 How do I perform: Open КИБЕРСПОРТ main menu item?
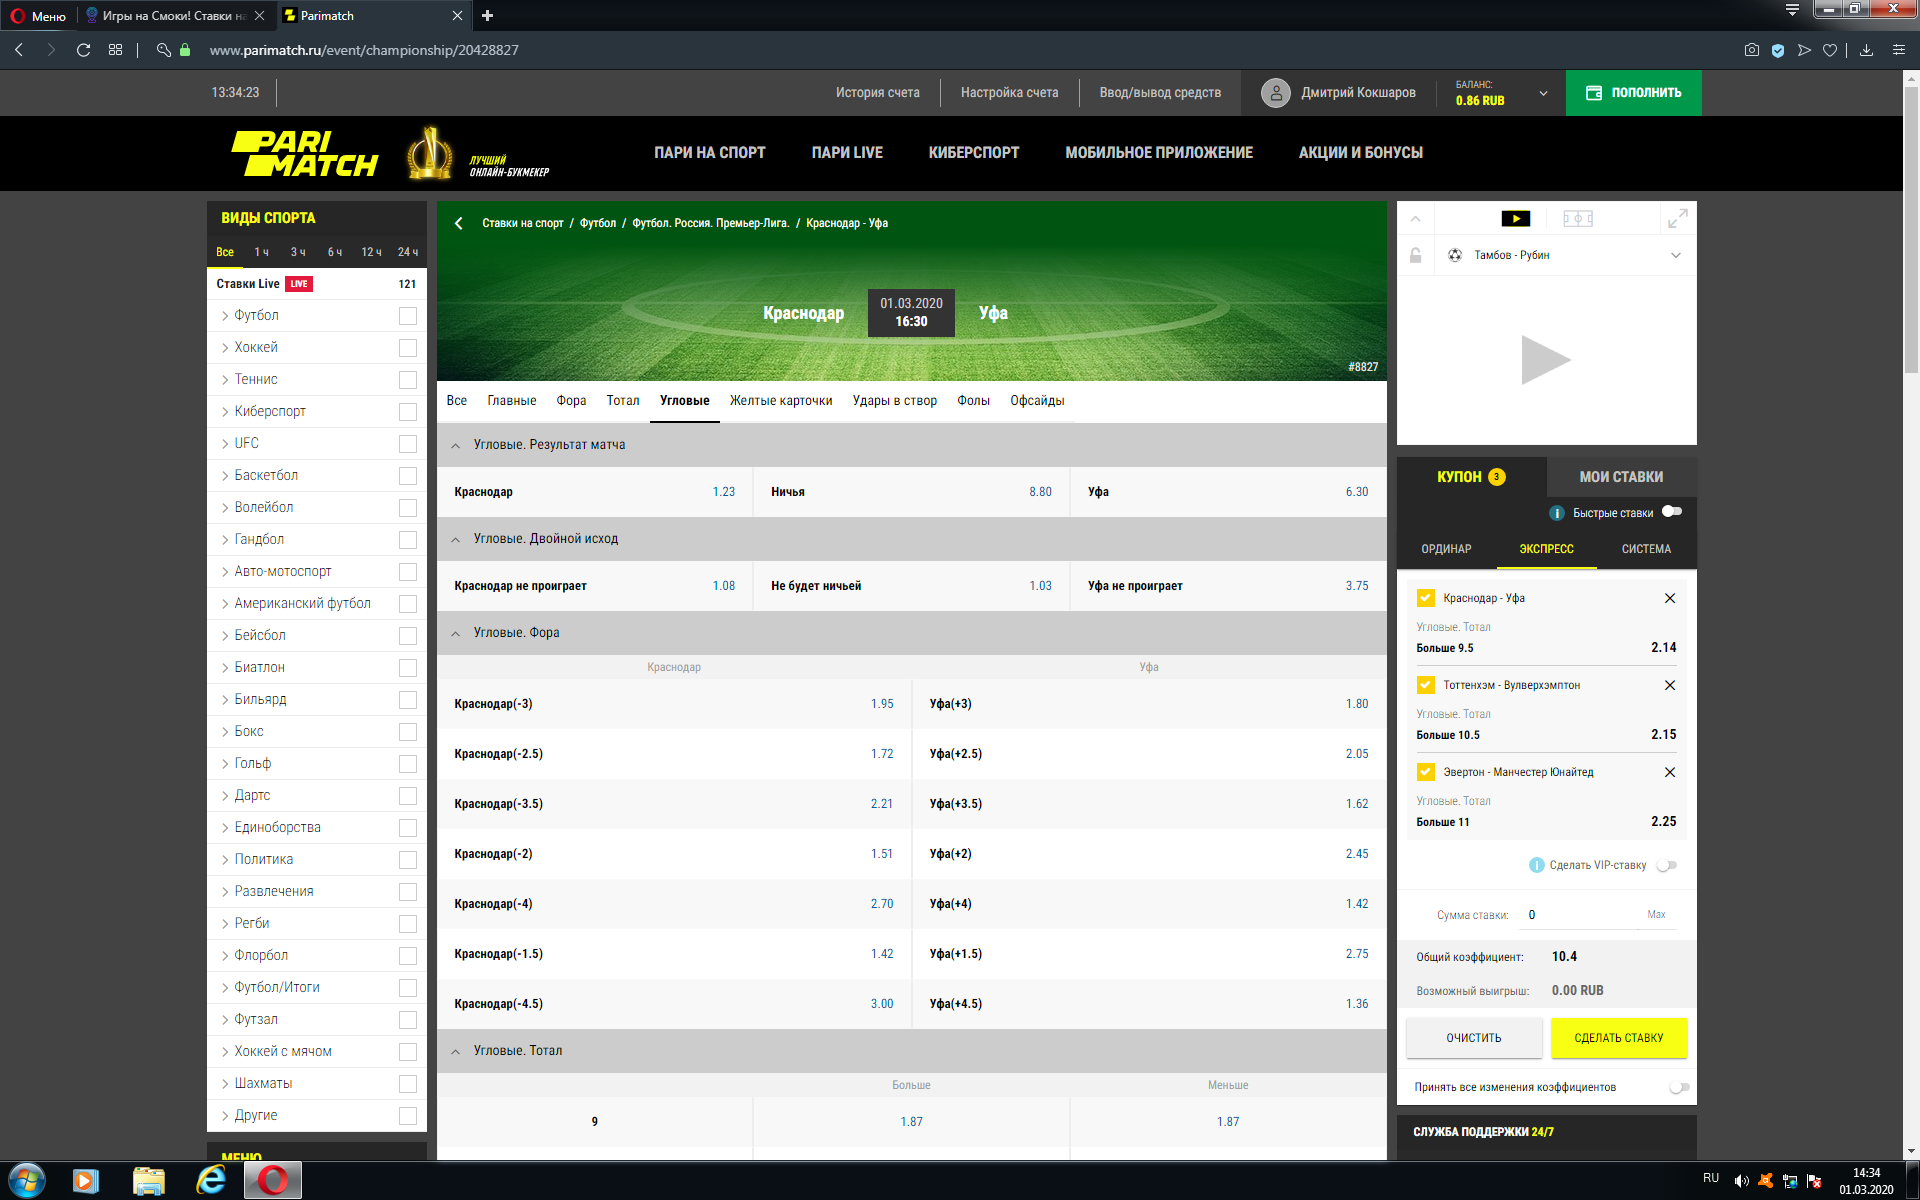pyautogui.click(x=973, y=153)
